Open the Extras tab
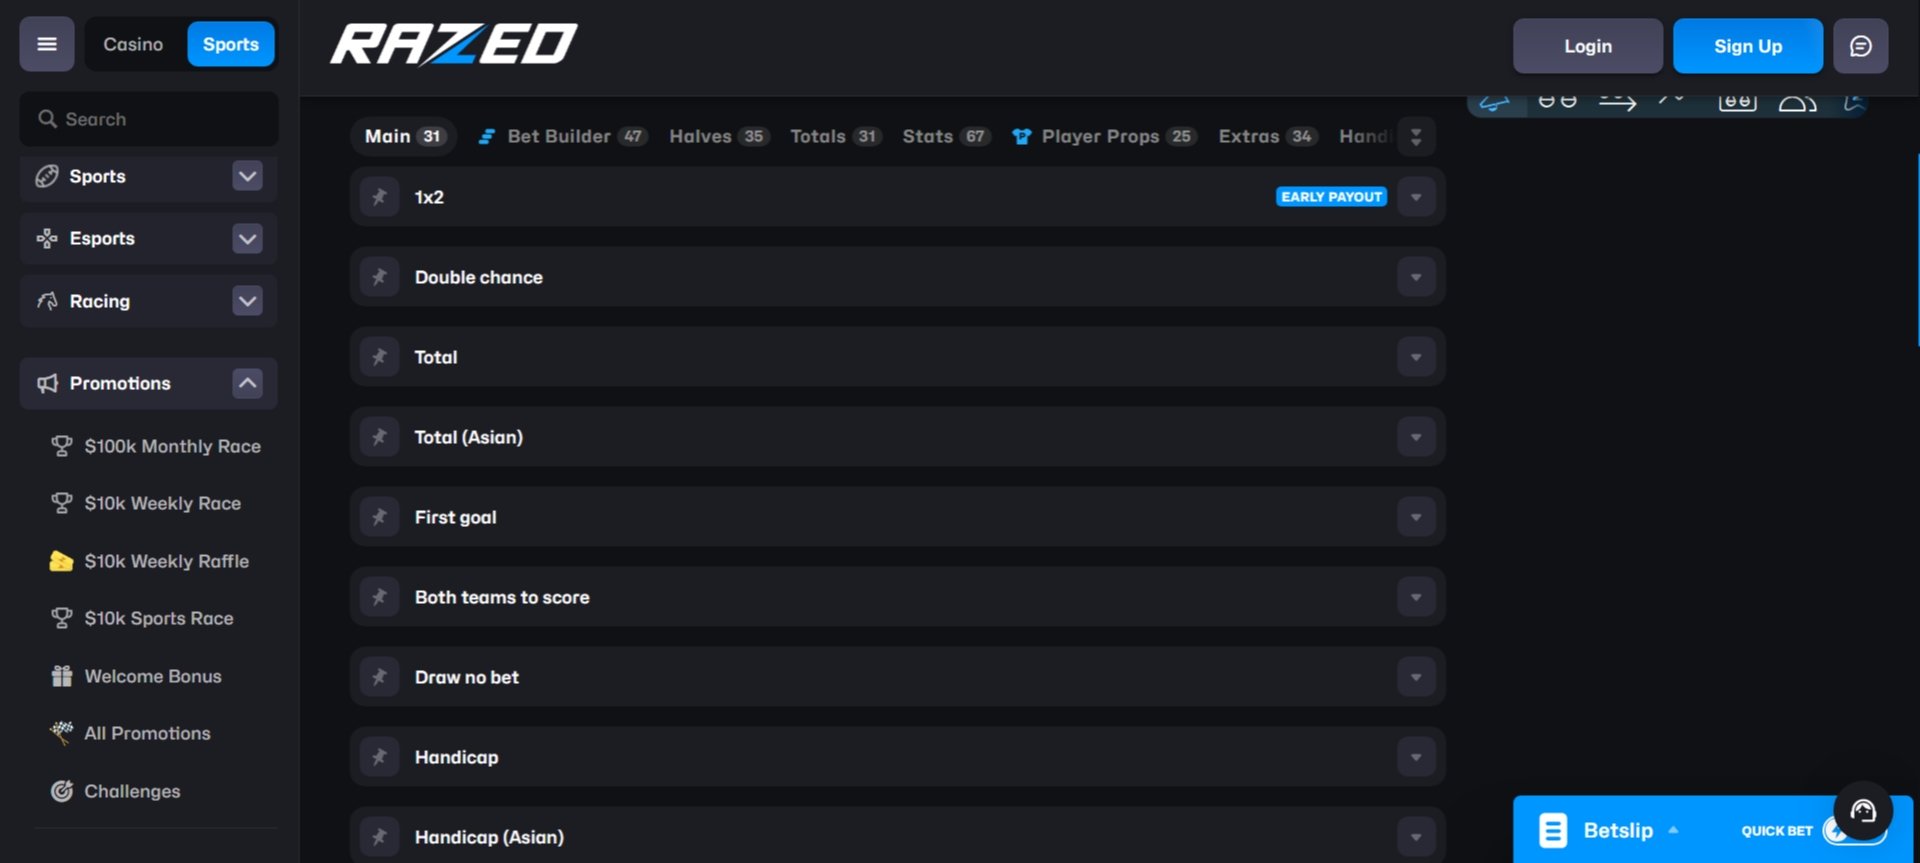 coord(1268,136)
